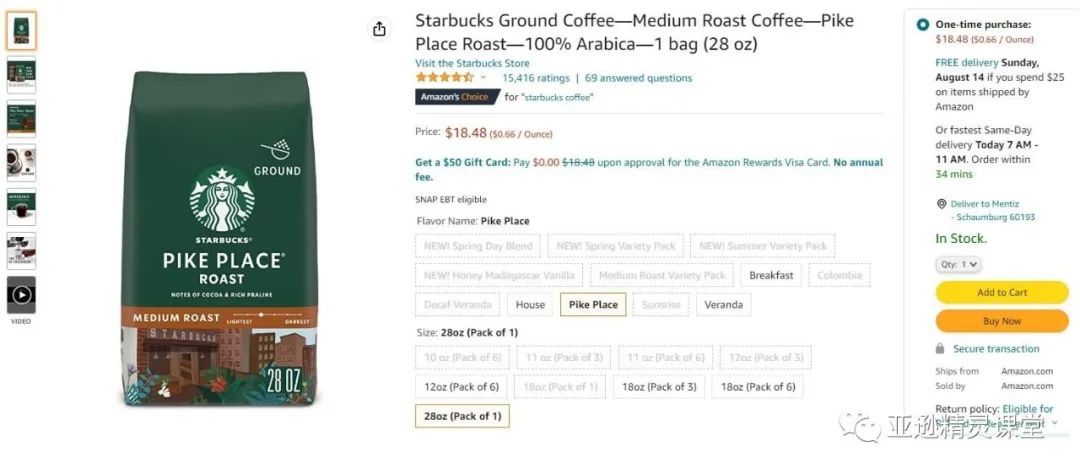Expand the star ratings dropdown arrow
The width and height of the screenshot is (1080, 474).
pos(484,78)
